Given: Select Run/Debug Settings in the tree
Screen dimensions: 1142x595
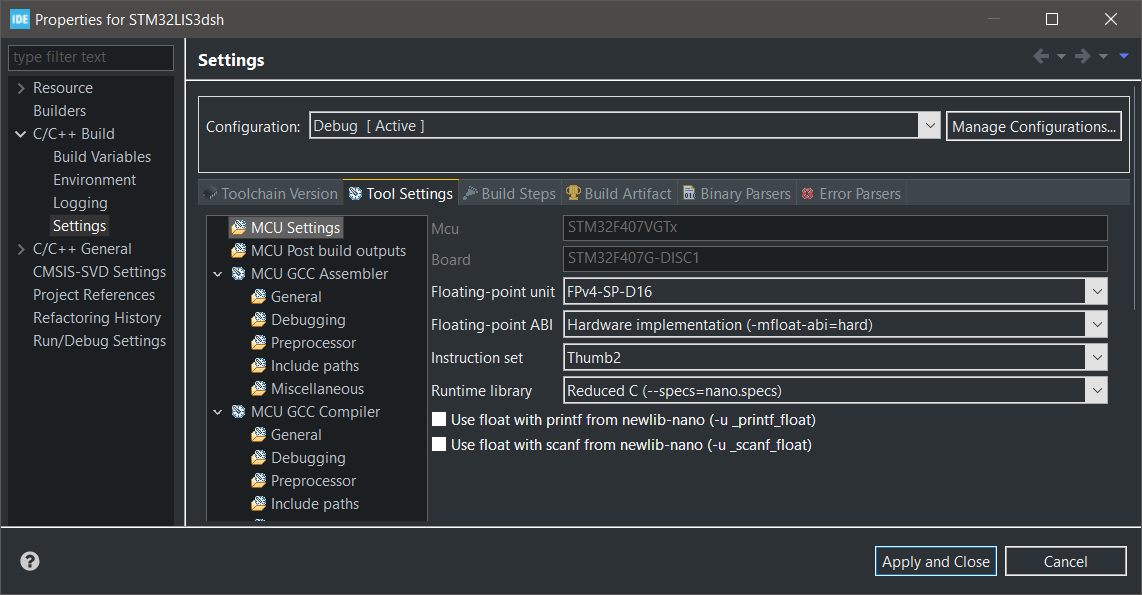Looking at the screenshot, I should (100, 341).
